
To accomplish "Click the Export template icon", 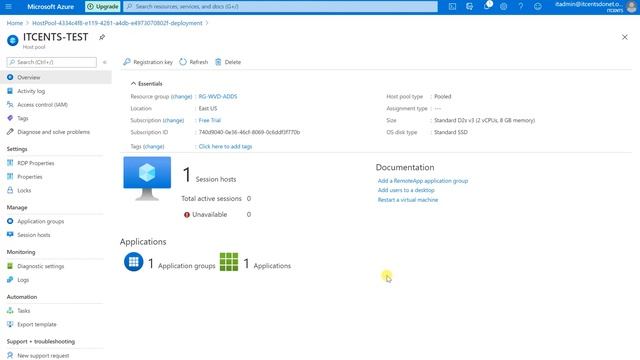I will coord(10,324).
